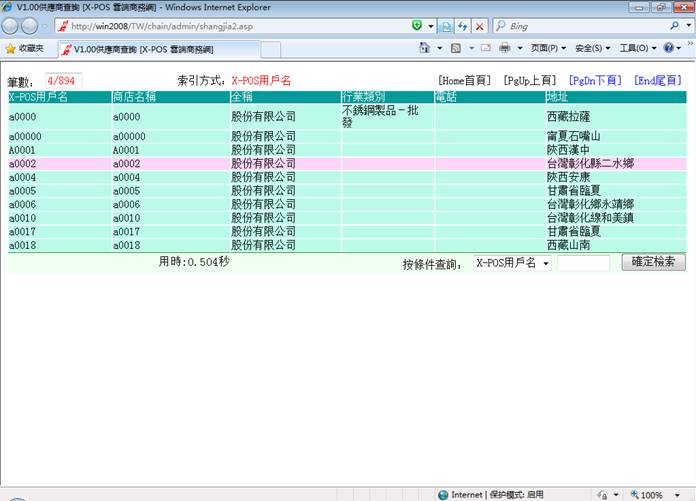Click the Home icon in command bar

coord(425,48)
